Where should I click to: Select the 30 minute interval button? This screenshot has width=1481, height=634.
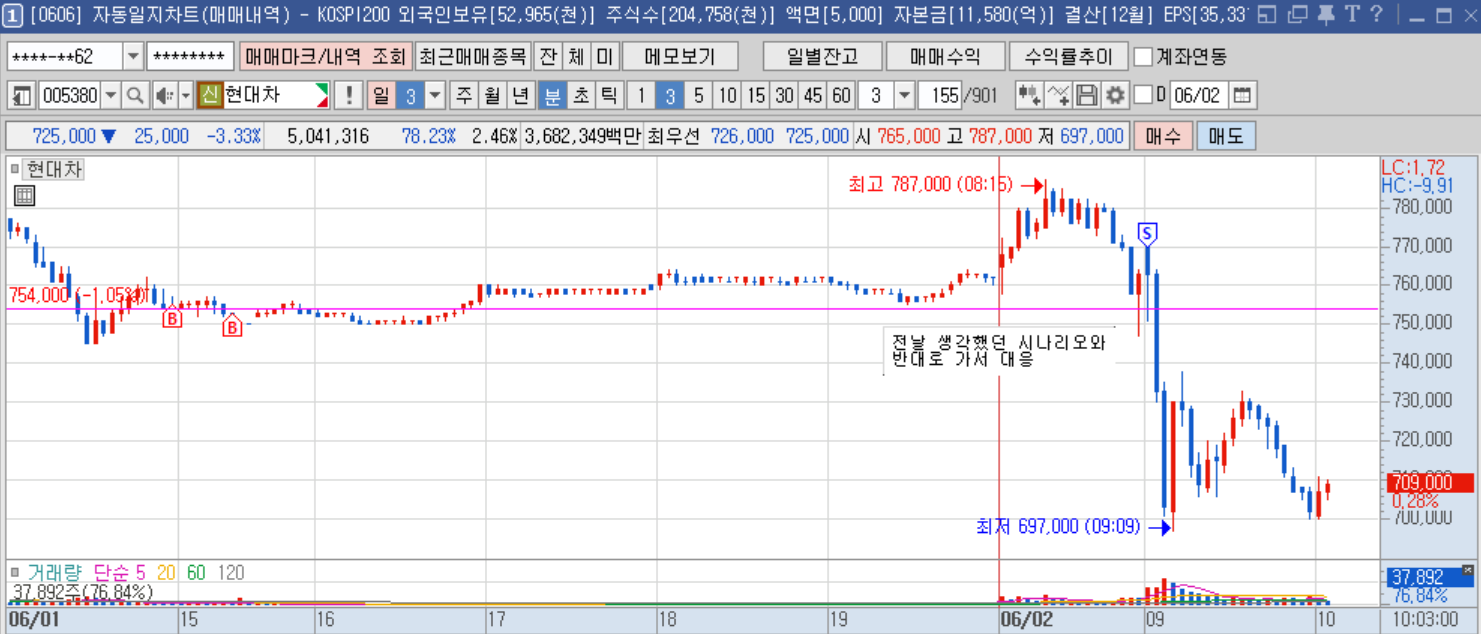click(x=784, y=96)
